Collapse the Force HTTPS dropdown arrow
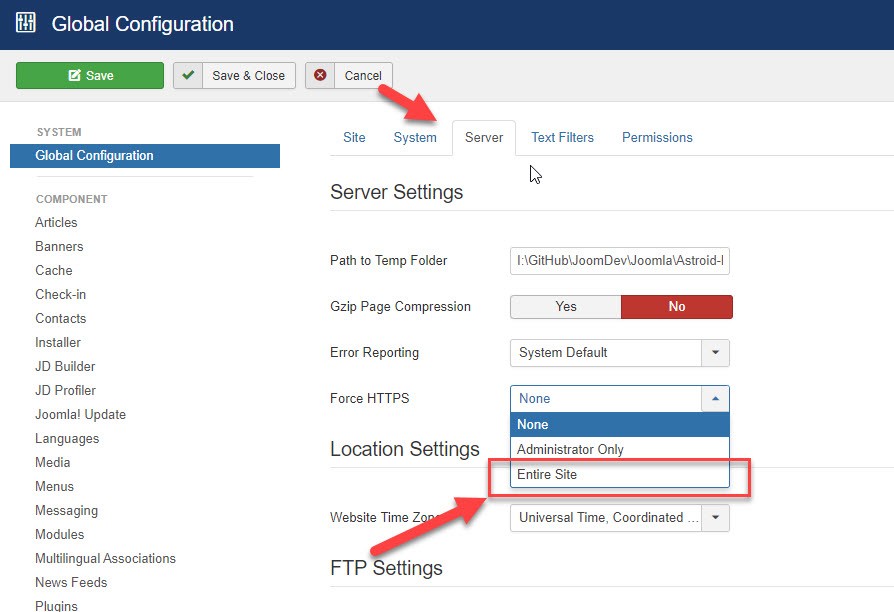The height and width of the screenshot is (612, 894). pos(716,398)
